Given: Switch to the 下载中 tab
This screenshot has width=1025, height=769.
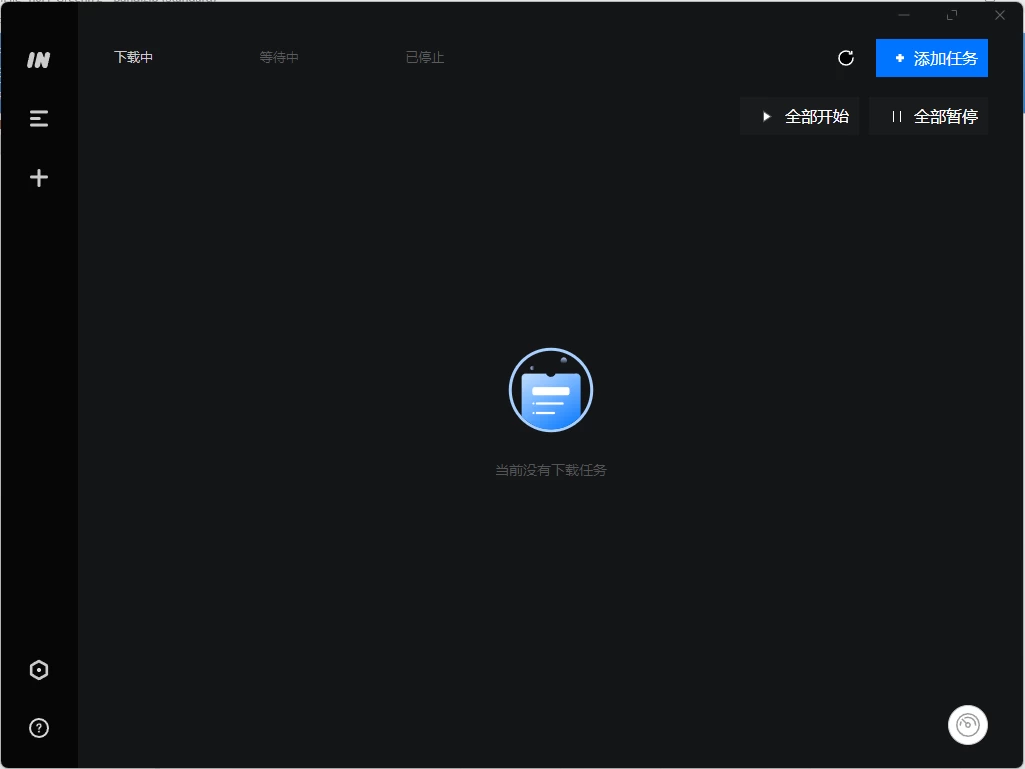Looking at the screenshot, I should pyautogui.click(x=133, y=57).
